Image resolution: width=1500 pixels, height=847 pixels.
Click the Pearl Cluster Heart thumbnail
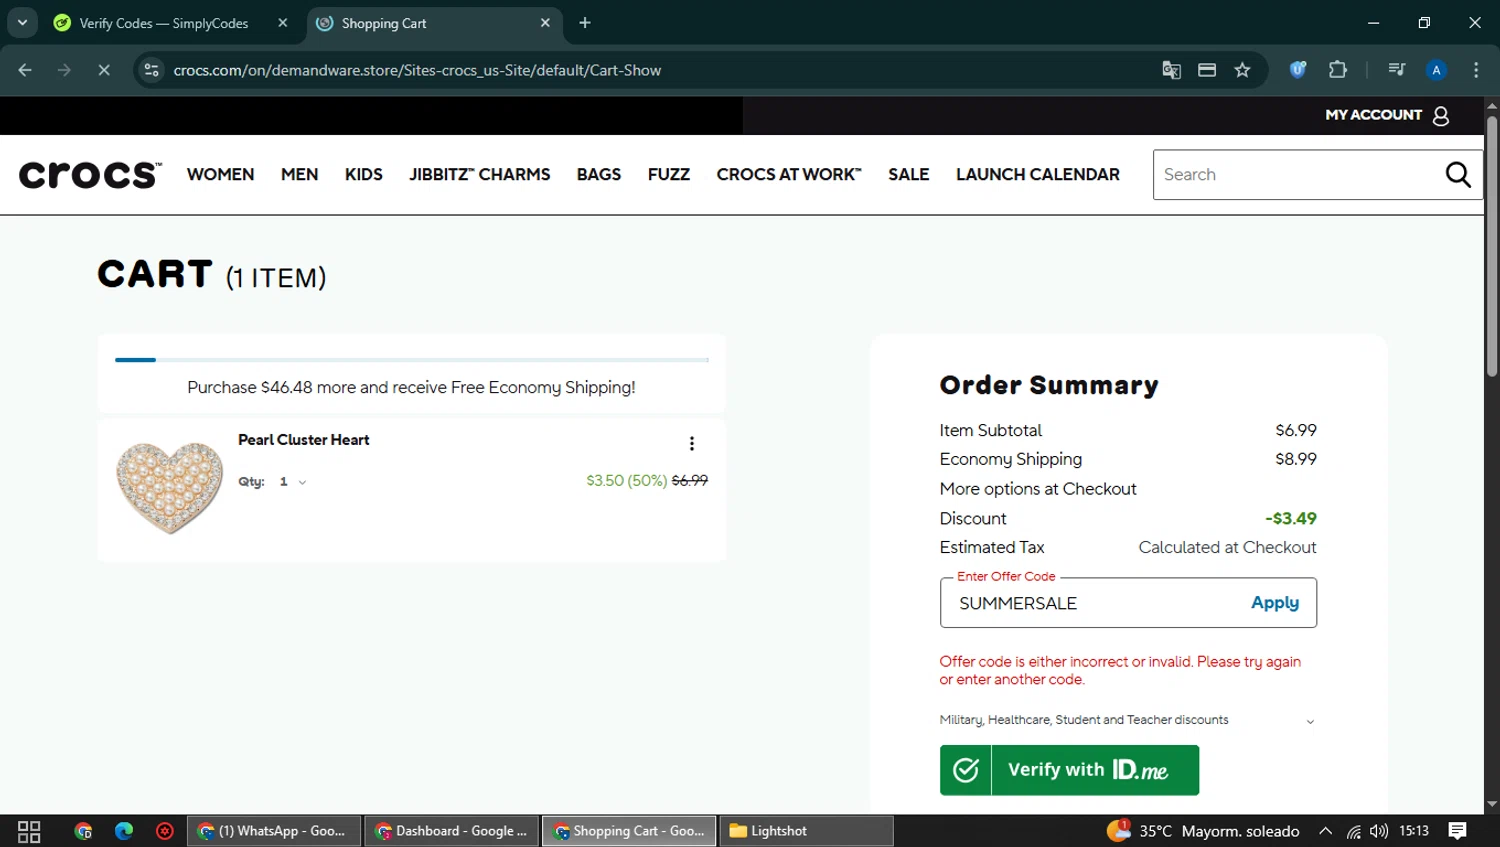[170, 488]
